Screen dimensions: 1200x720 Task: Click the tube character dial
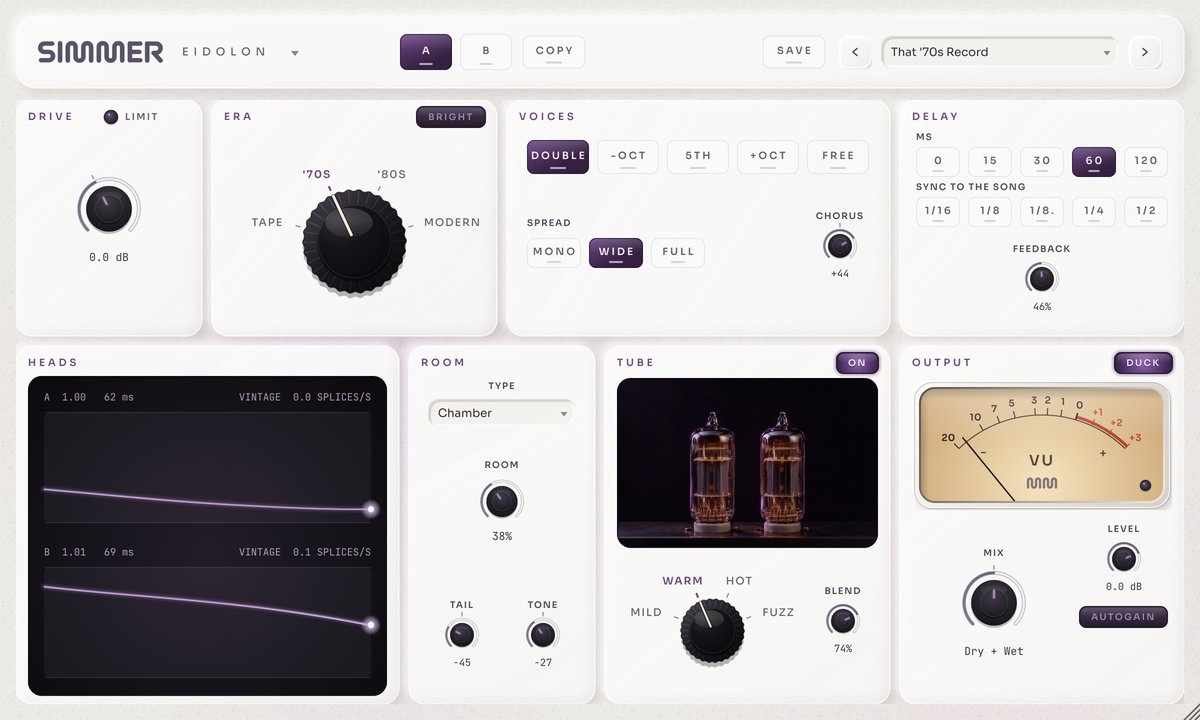(x=713, y=630)
